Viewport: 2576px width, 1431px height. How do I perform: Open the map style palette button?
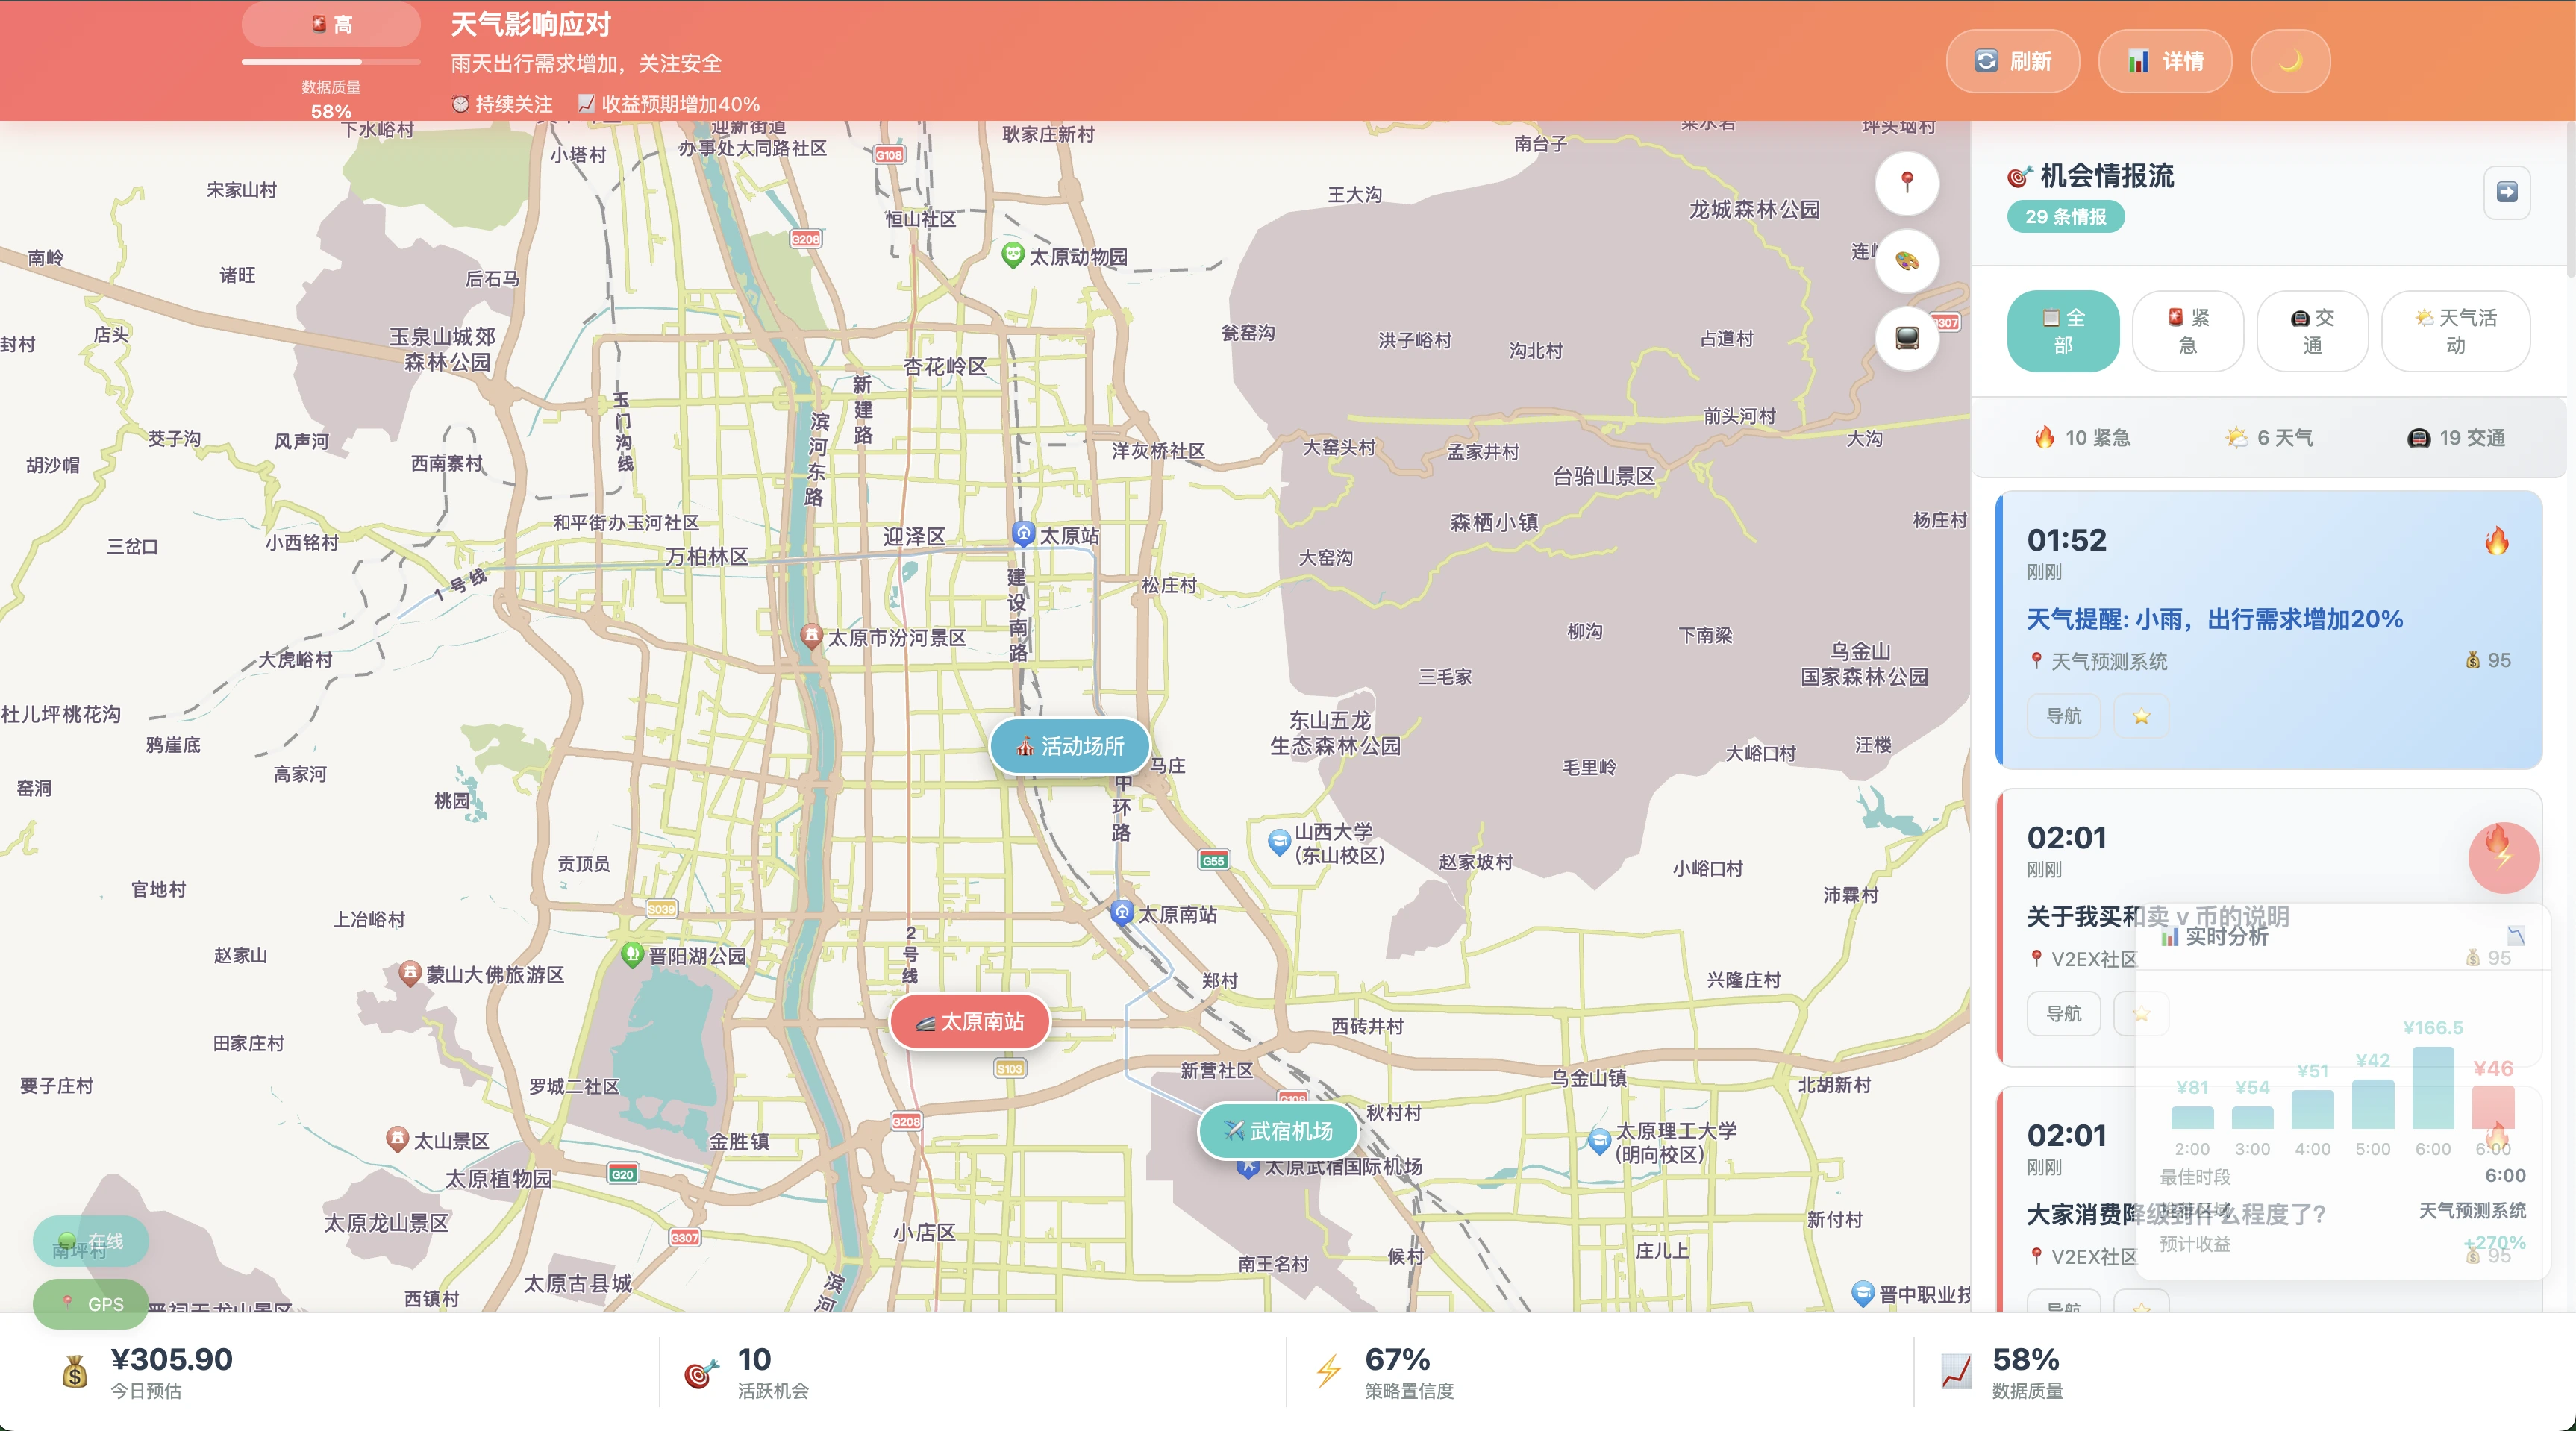click(1907, 261)
